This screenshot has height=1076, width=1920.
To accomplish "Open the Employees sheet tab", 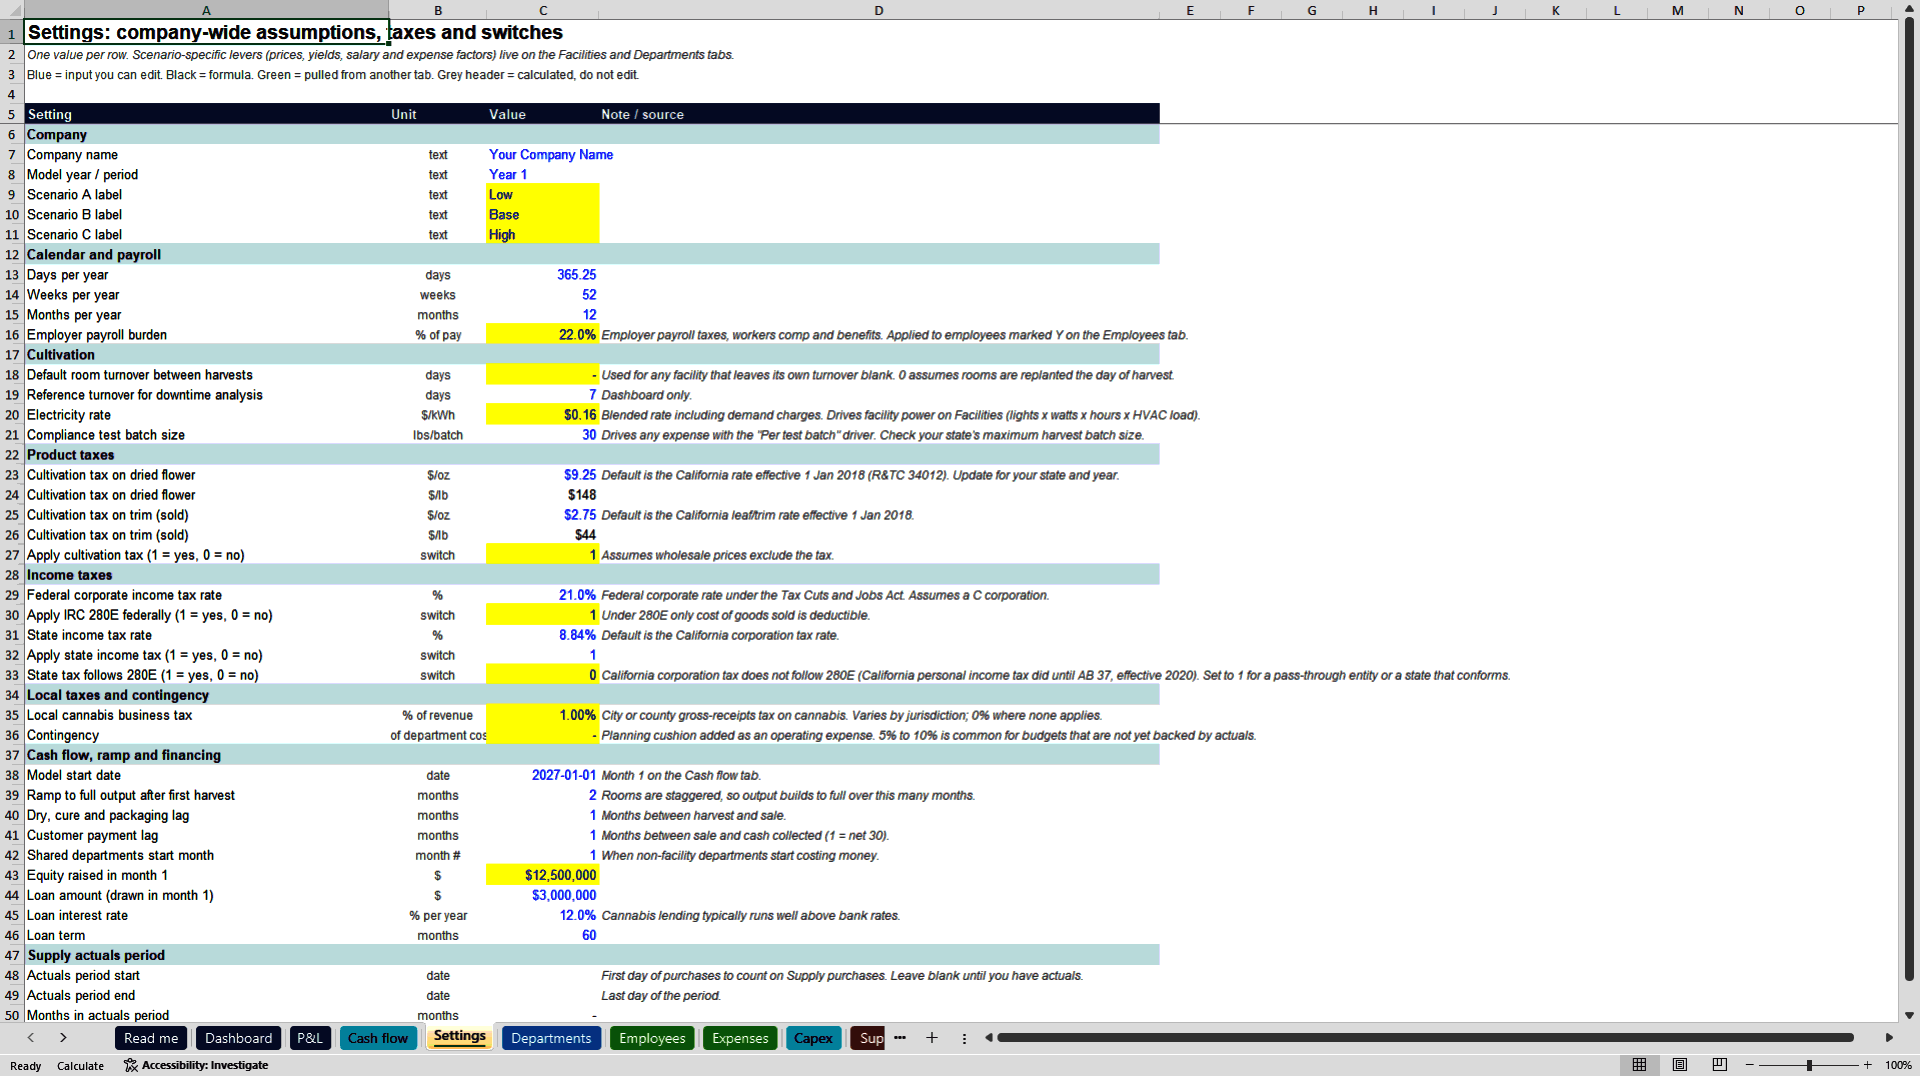I will pyautogui.click(x=652, y=1038).
